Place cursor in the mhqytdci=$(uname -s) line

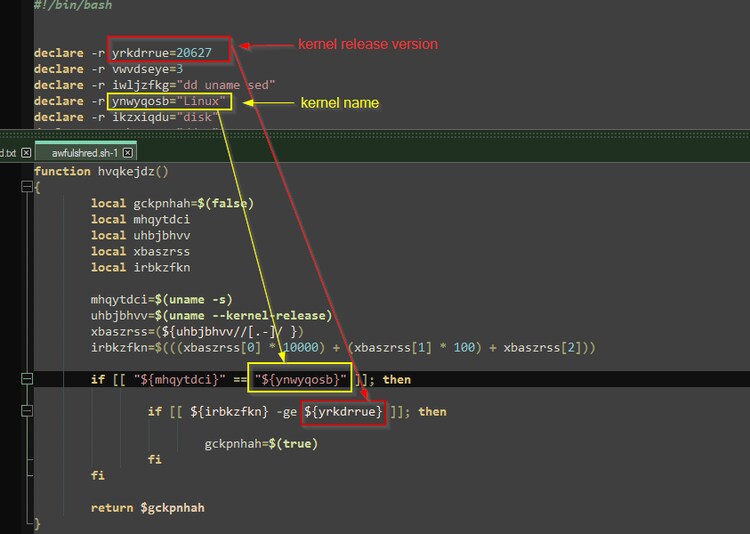(x=158, y=299)
